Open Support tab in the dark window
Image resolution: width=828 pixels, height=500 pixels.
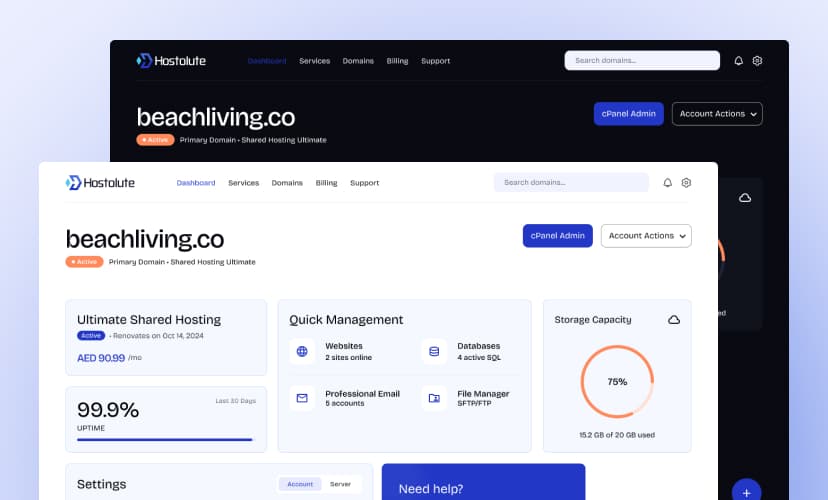(436, 61)
